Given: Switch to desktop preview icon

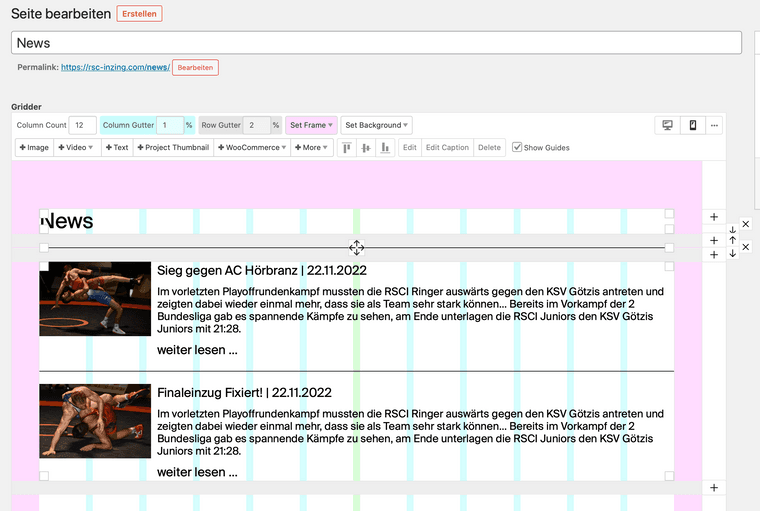Looking at the screenshot, I should [667, 125].
